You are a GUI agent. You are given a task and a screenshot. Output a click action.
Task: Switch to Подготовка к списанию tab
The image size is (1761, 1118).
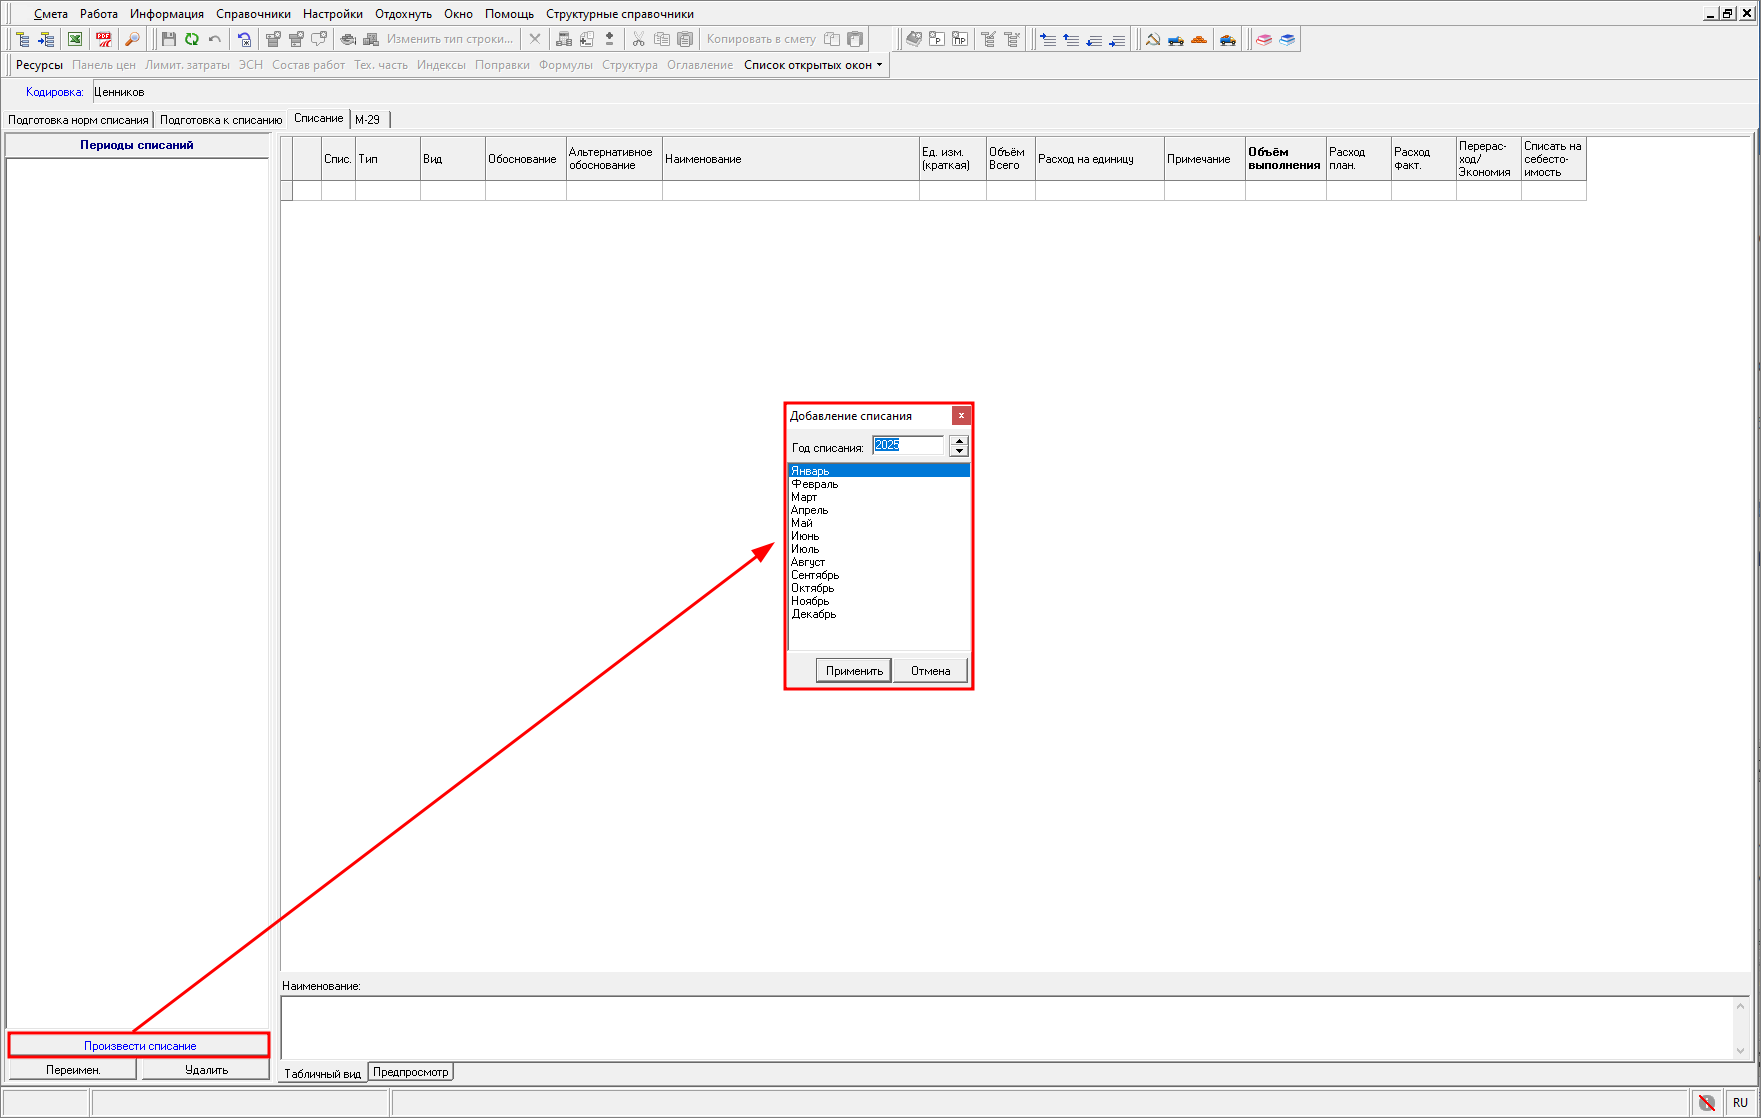point(221,120)
